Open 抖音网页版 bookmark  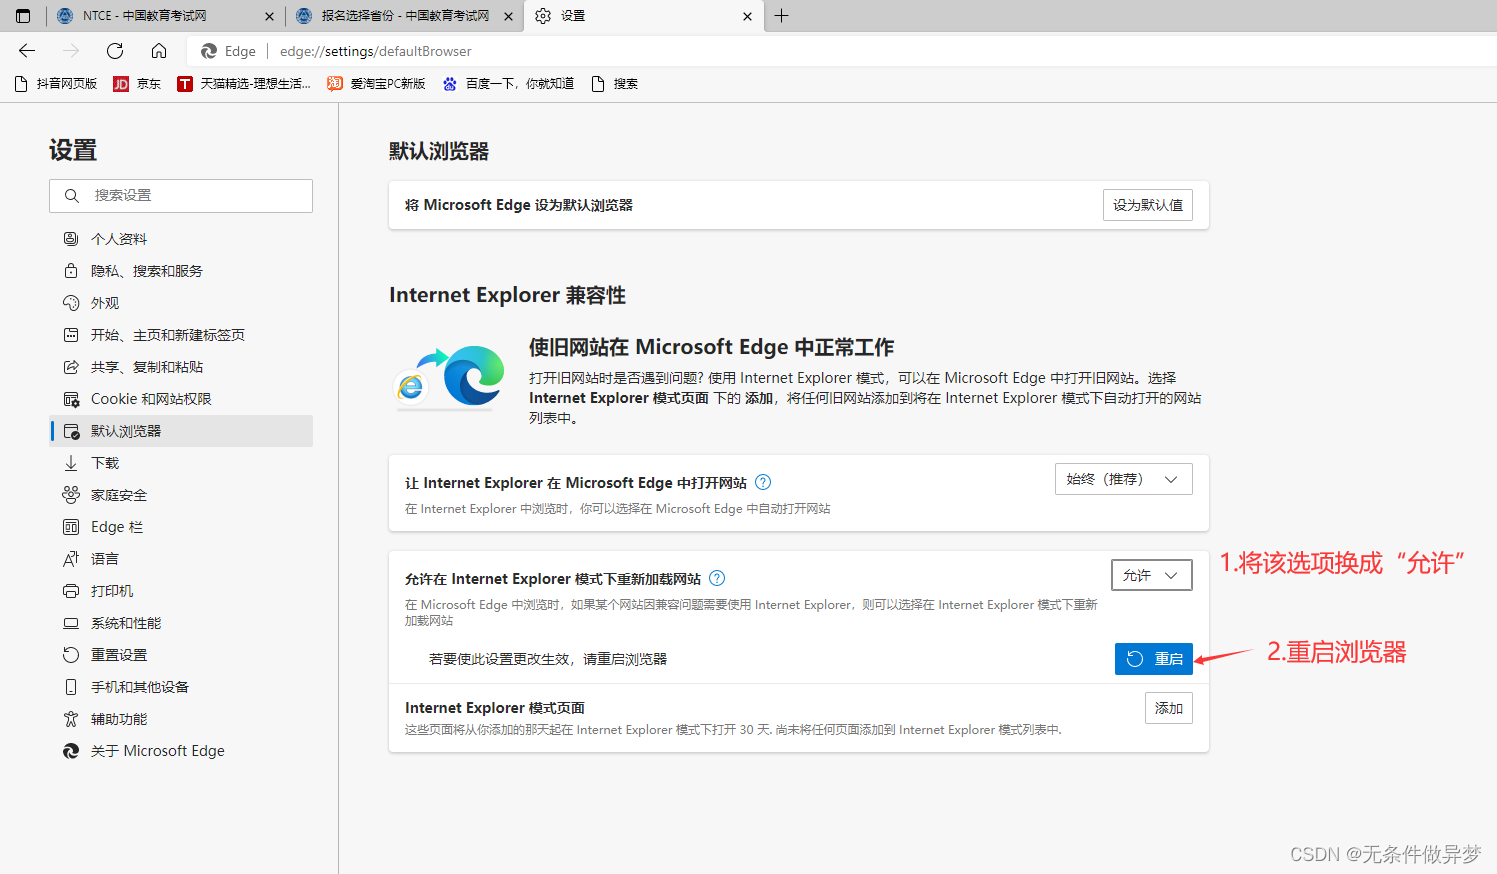56,84
